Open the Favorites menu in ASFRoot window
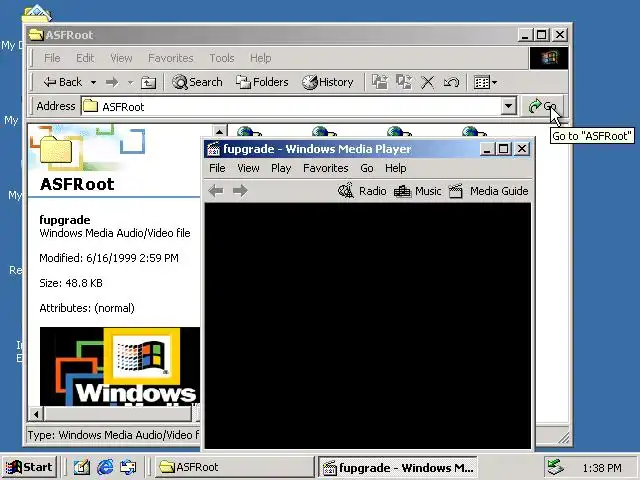The height and width of the screenshot is (480, 640). (171, 58)
